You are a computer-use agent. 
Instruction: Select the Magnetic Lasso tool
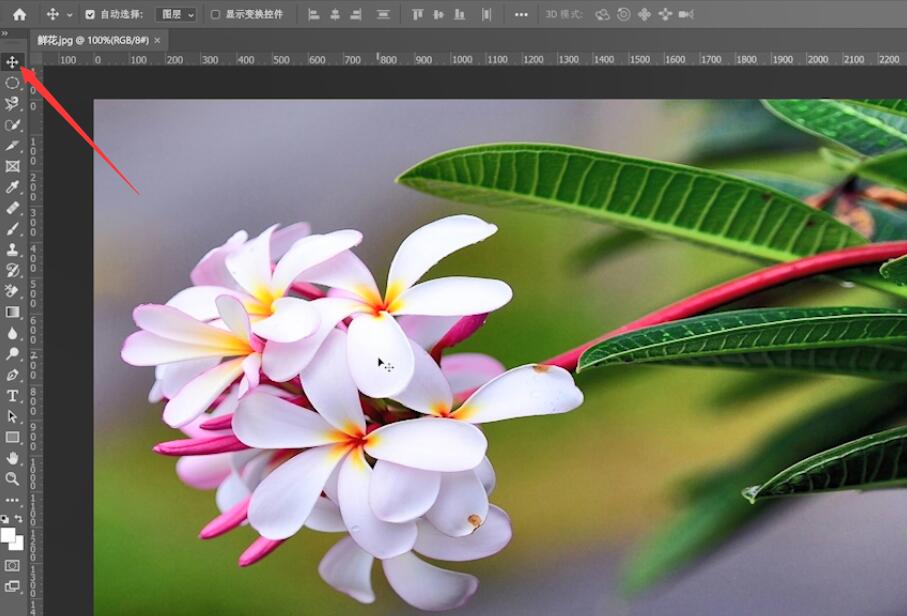12,104
